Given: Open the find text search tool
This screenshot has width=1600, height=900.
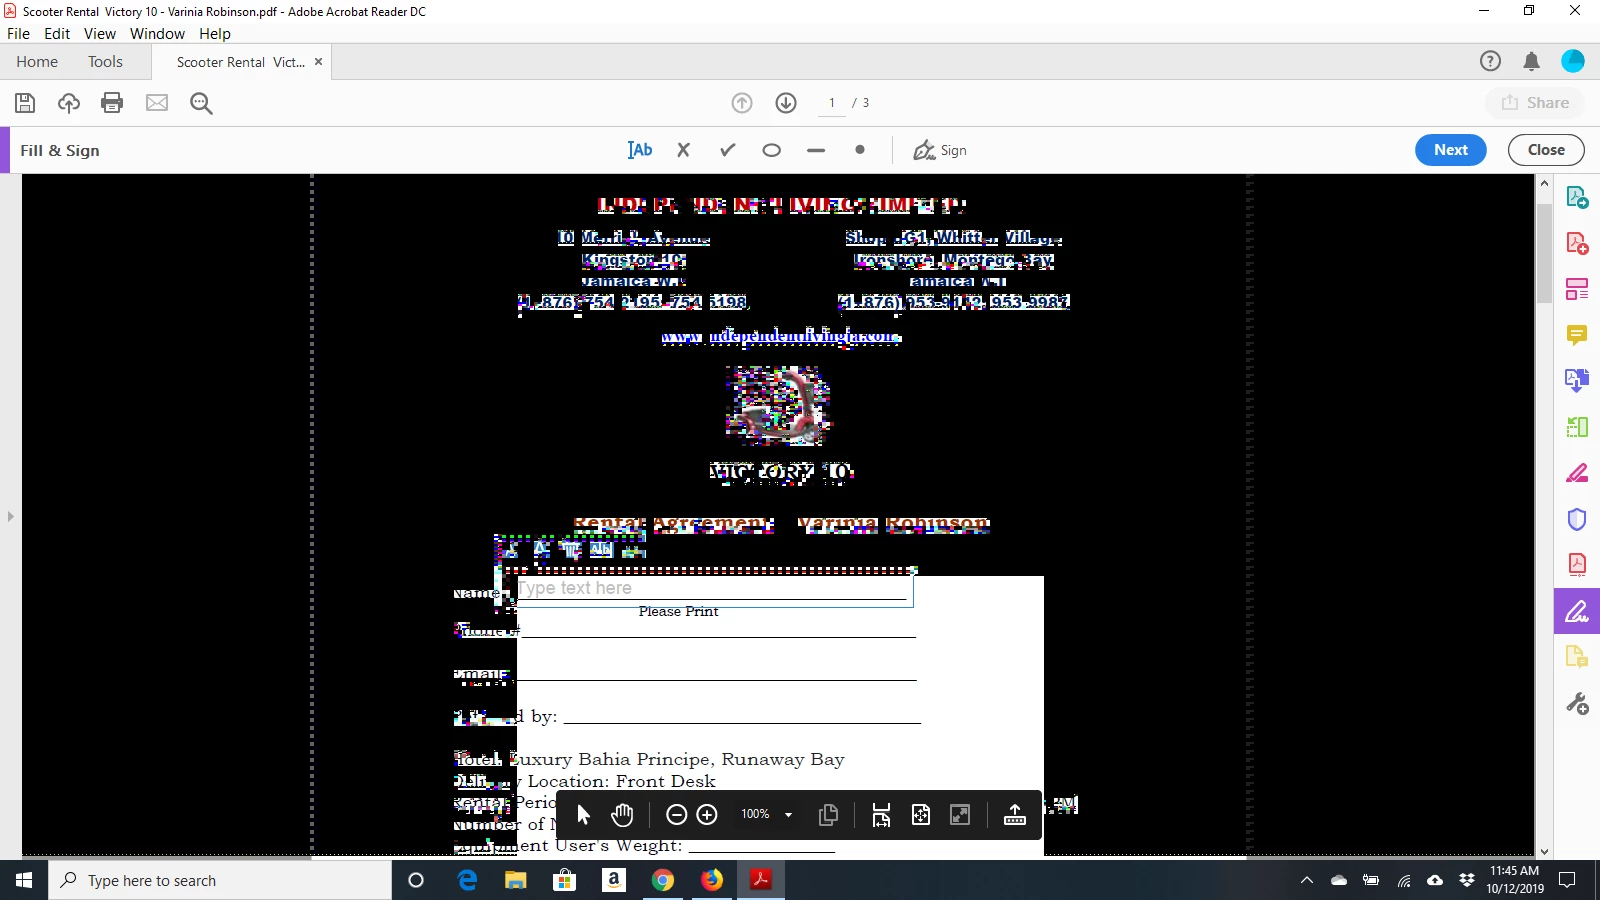Looking at the screenshot, I should [x=201, y=103].
